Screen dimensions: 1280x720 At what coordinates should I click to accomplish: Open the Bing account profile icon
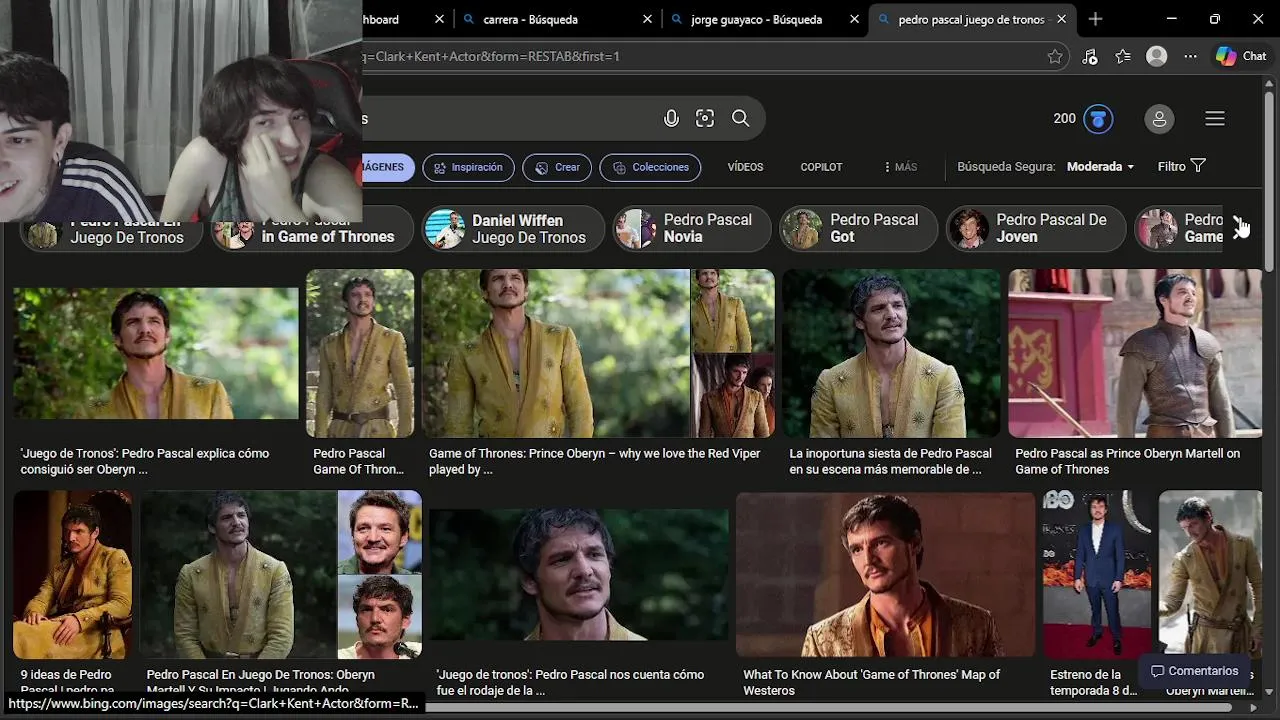(x=1159, y=119)
